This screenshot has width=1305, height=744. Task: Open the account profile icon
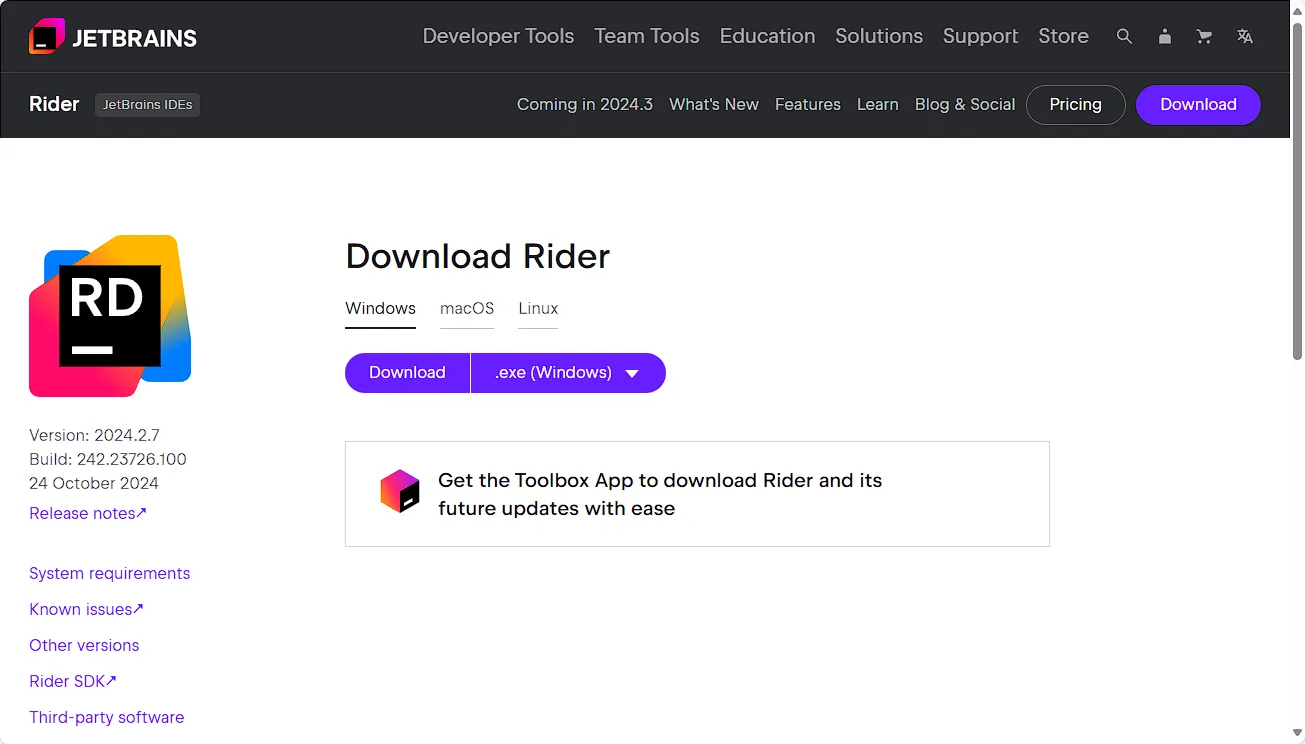pos(1164,36)
